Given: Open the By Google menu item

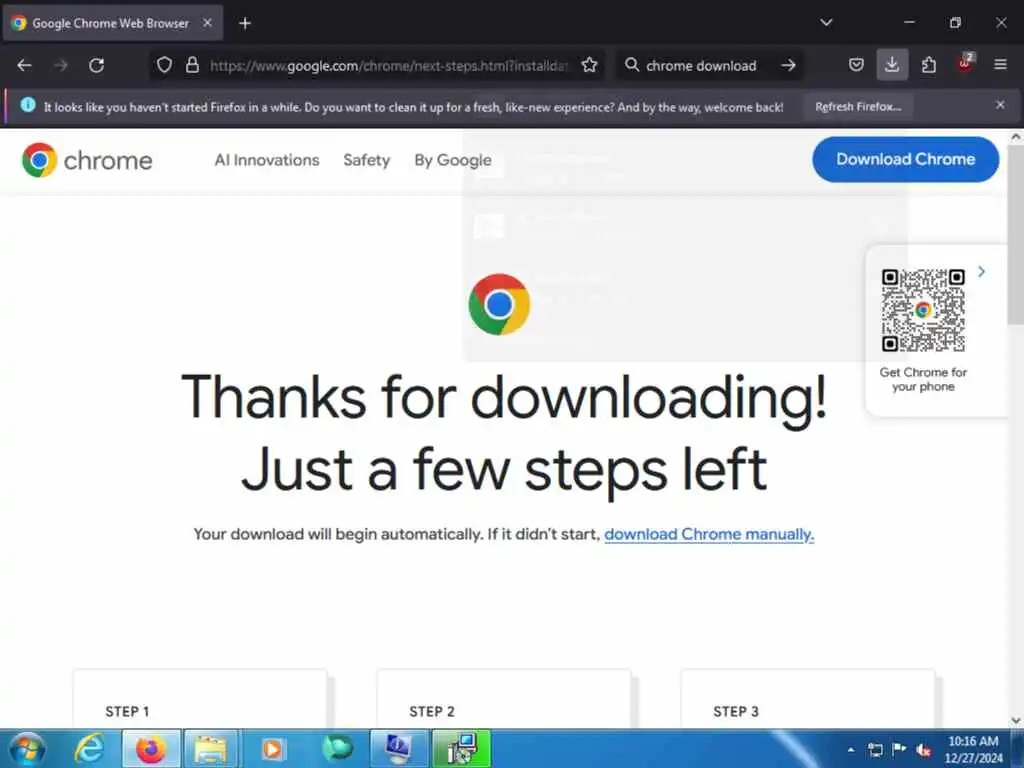Looking at the screenshot, I should [453, 160].
